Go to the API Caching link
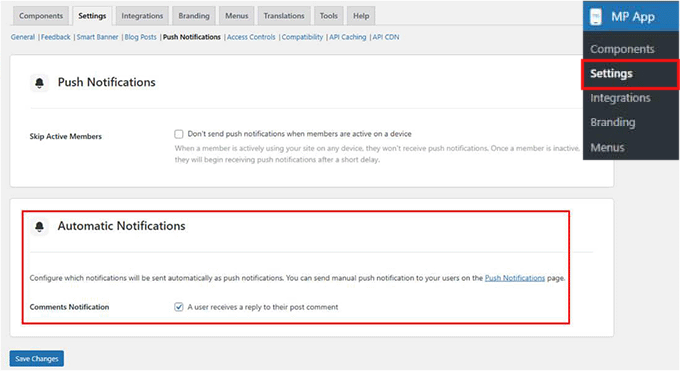680x371 pixels. [347, 37]
